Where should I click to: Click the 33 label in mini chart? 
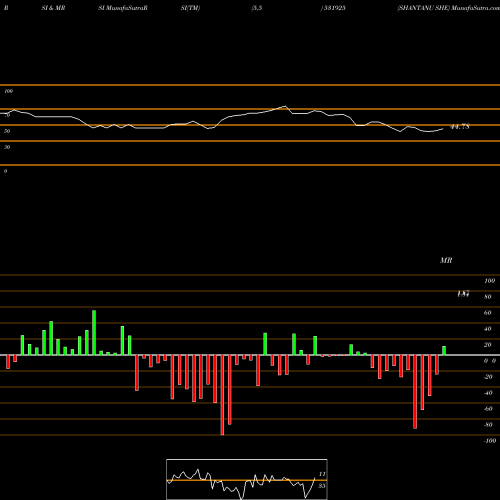(x=322, y=486)
